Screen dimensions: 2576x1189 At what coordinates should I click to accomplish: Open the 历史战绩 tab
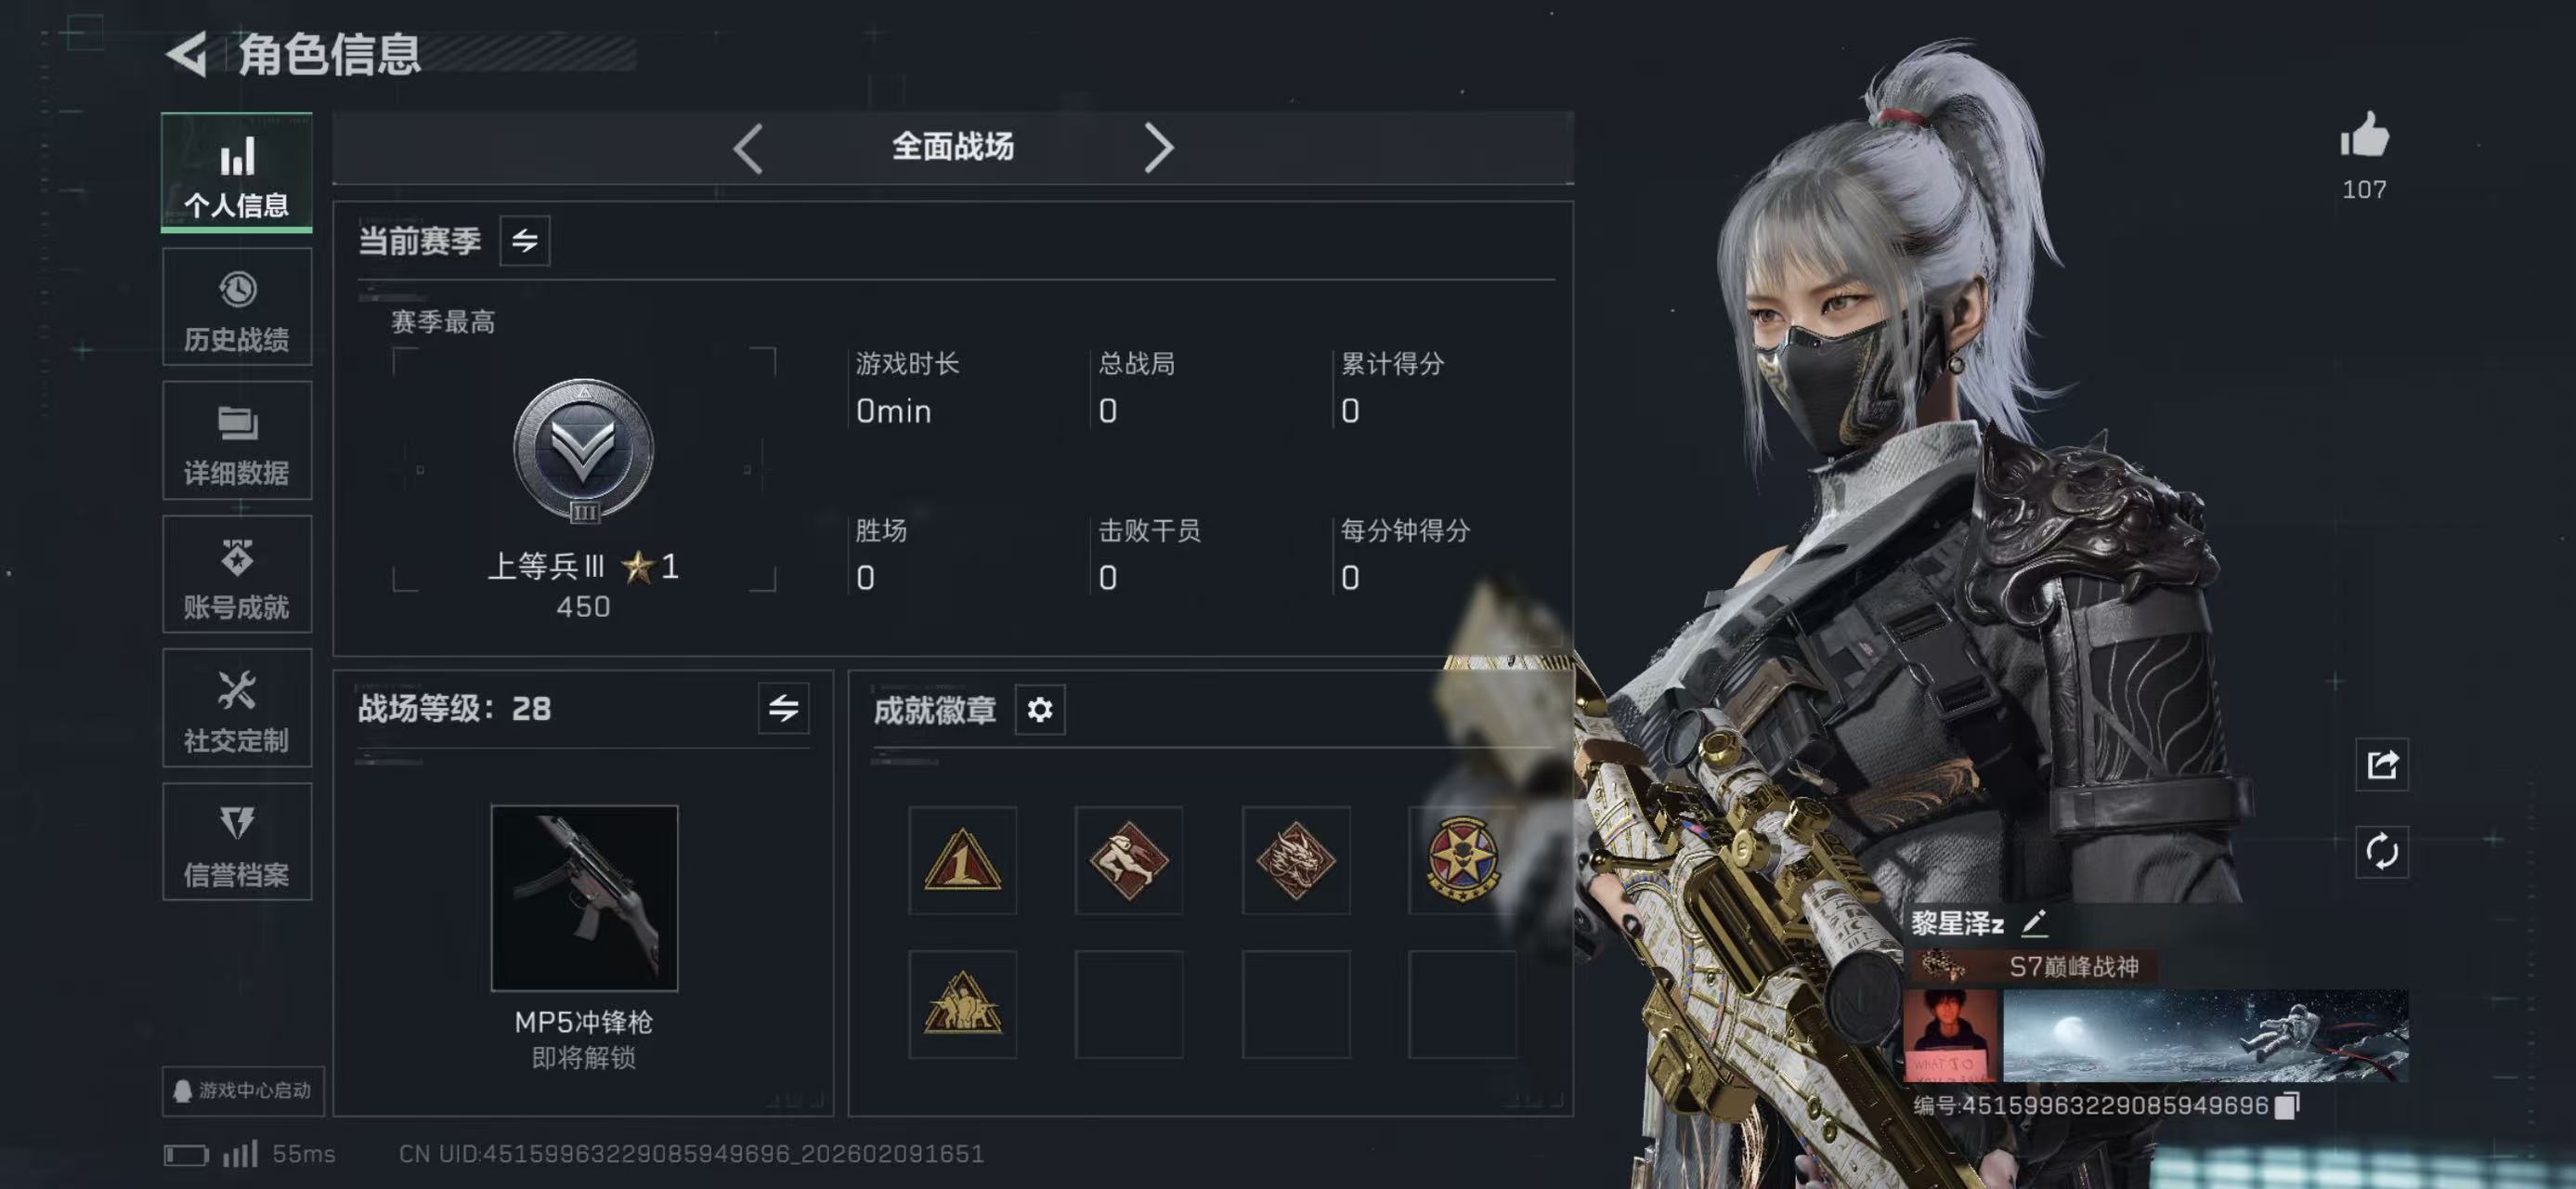click(x=237, y=308)
